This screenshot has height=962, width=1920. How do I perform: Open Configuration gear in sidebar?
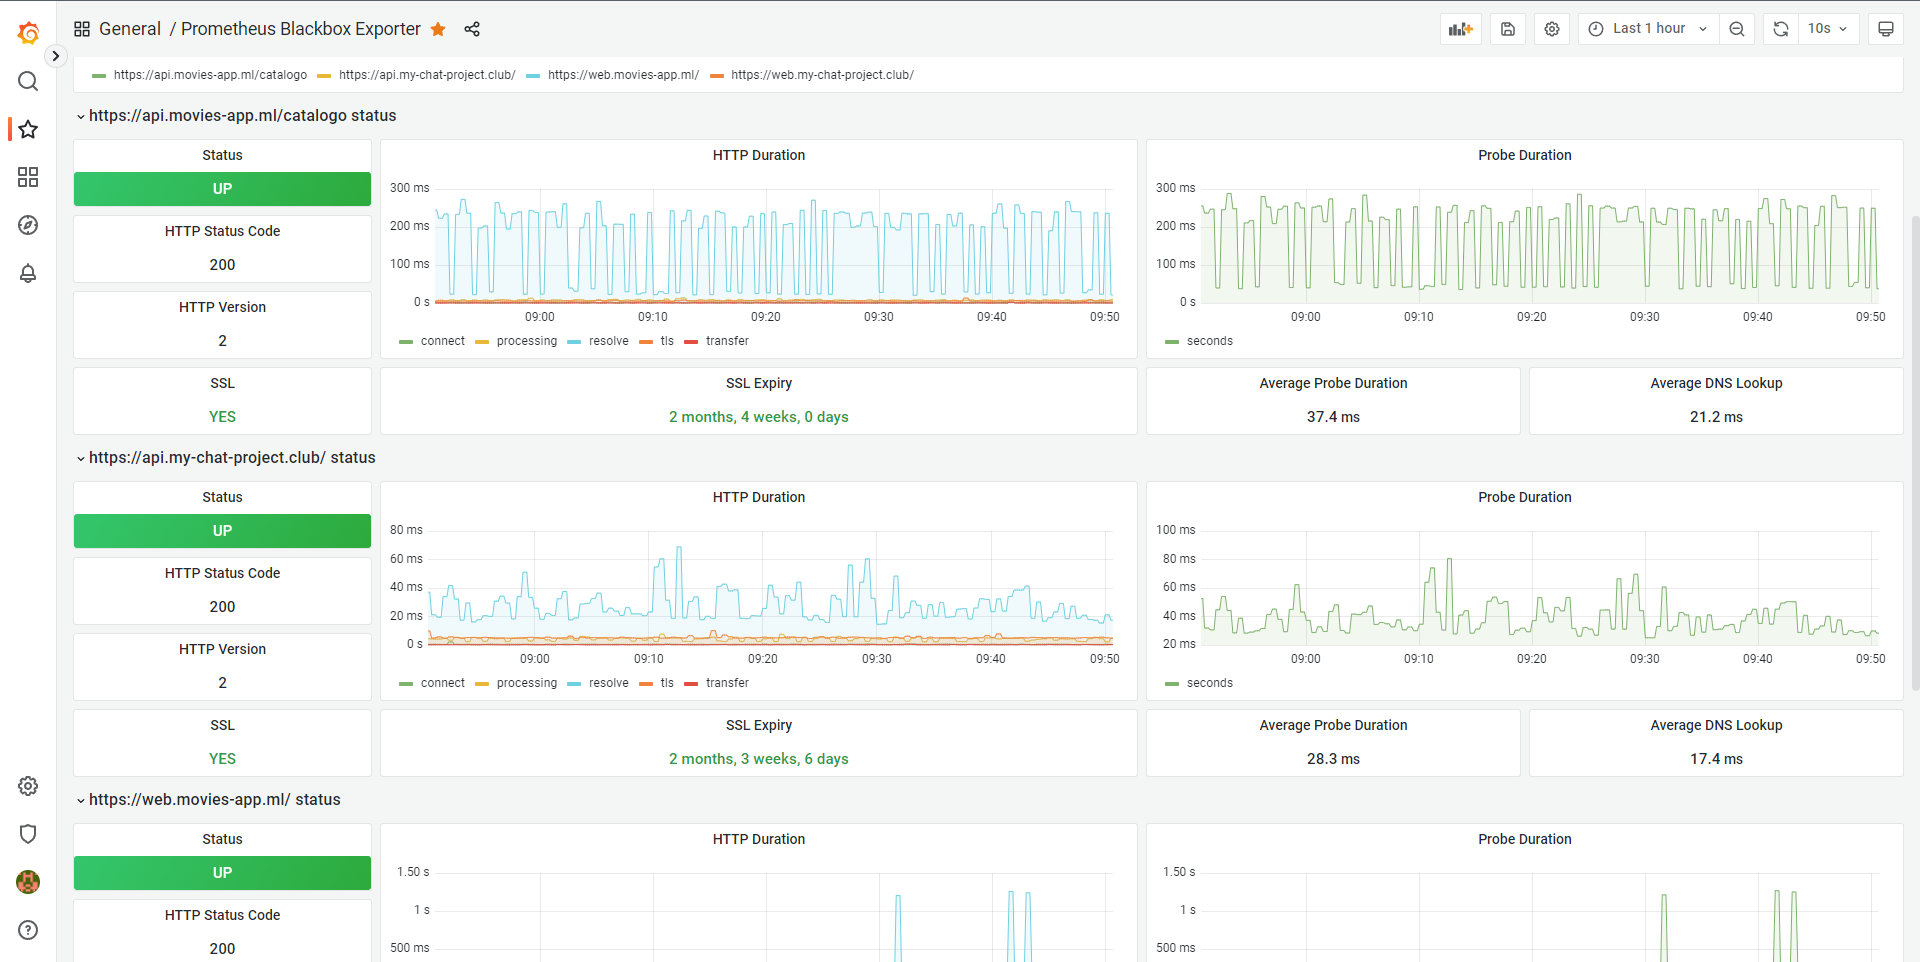(x=28, y=786)
